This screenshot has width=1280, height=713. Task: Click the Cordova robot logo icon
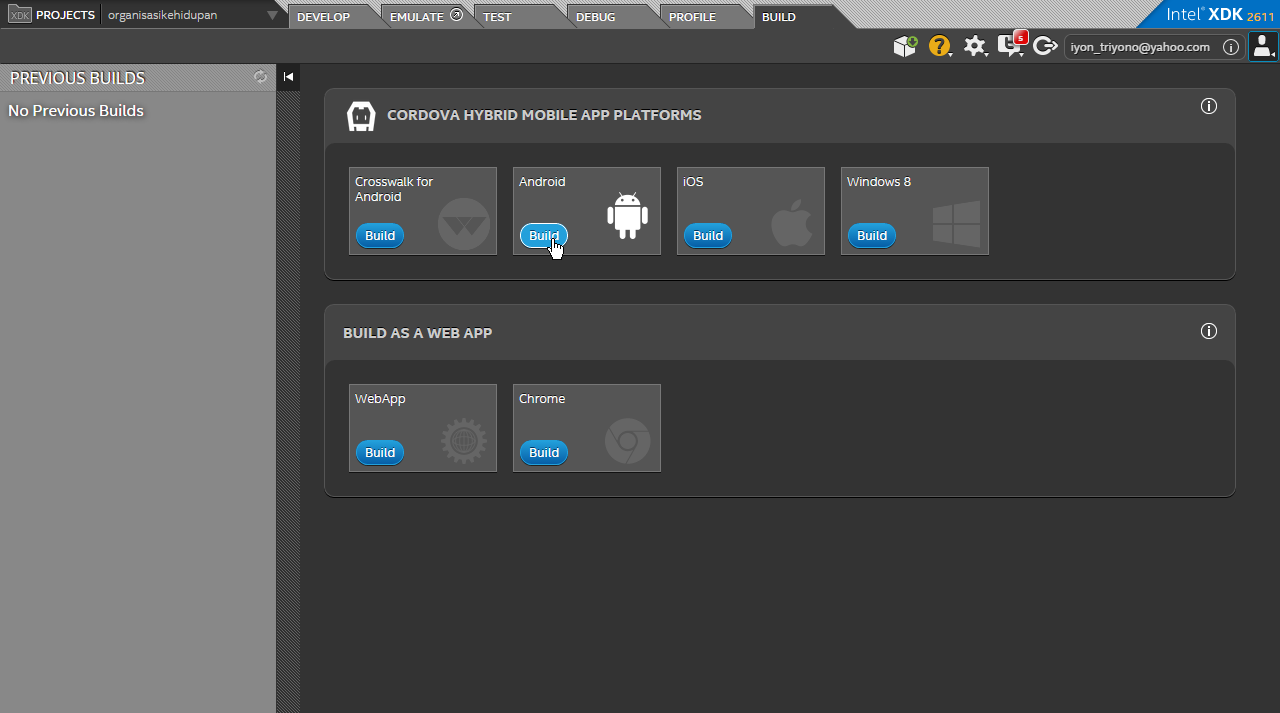(361, 116)
